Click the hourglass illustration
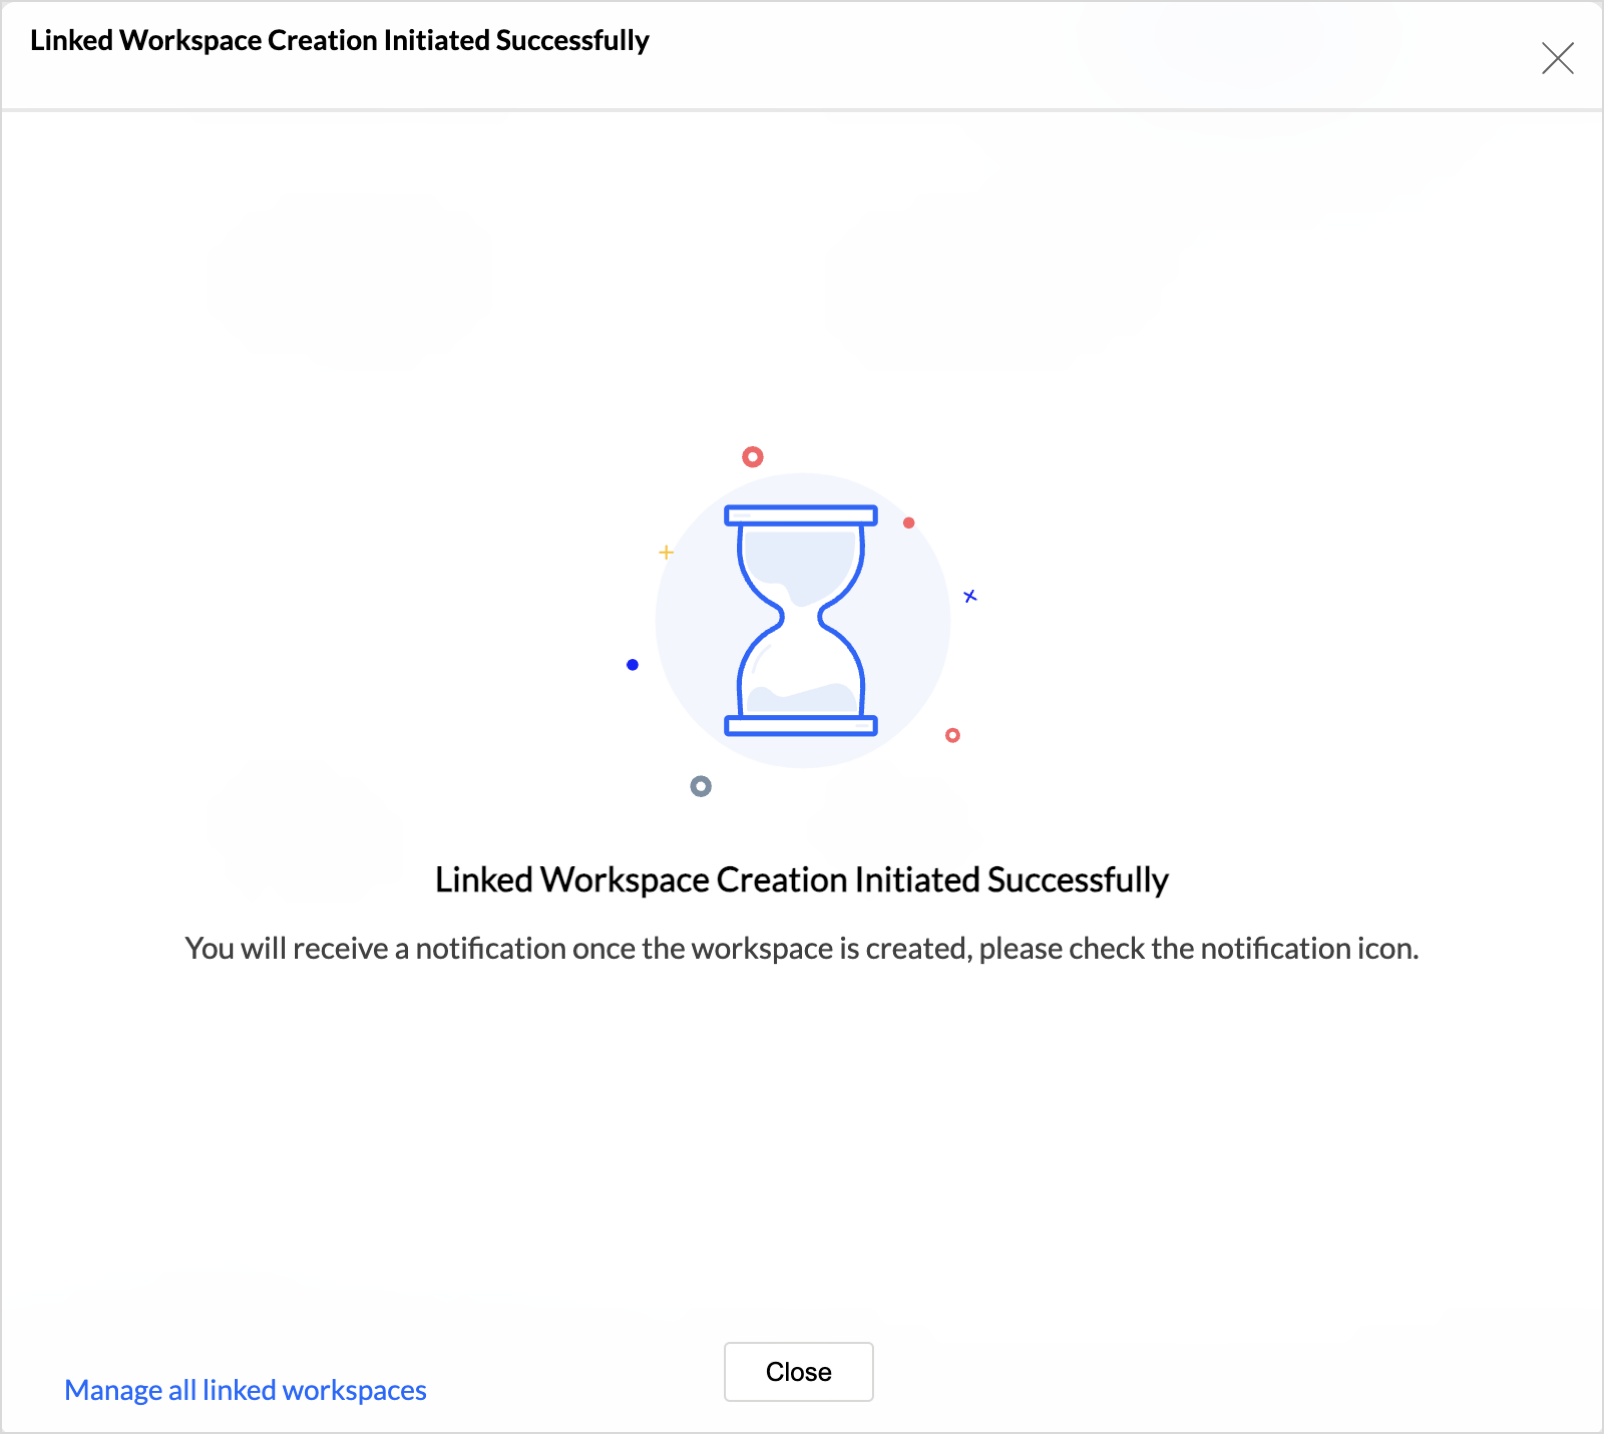 800,620
